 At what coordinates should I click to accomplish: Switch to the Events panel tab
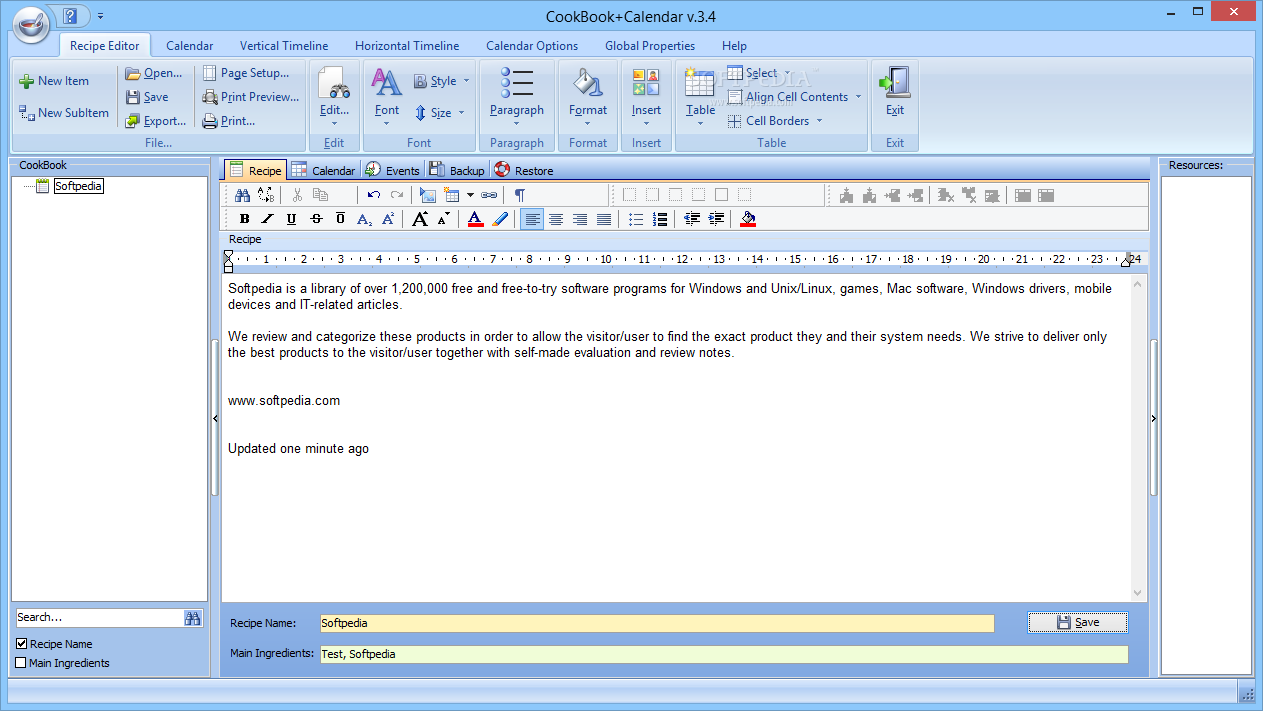tap(392, 170)
